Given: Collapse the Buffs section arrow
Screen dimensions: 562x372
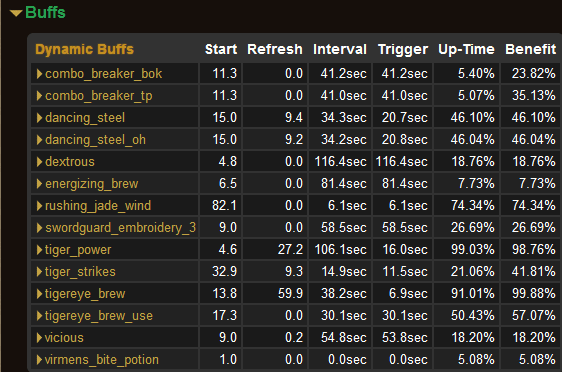Looking at the screenshot, I should point(16,13).
